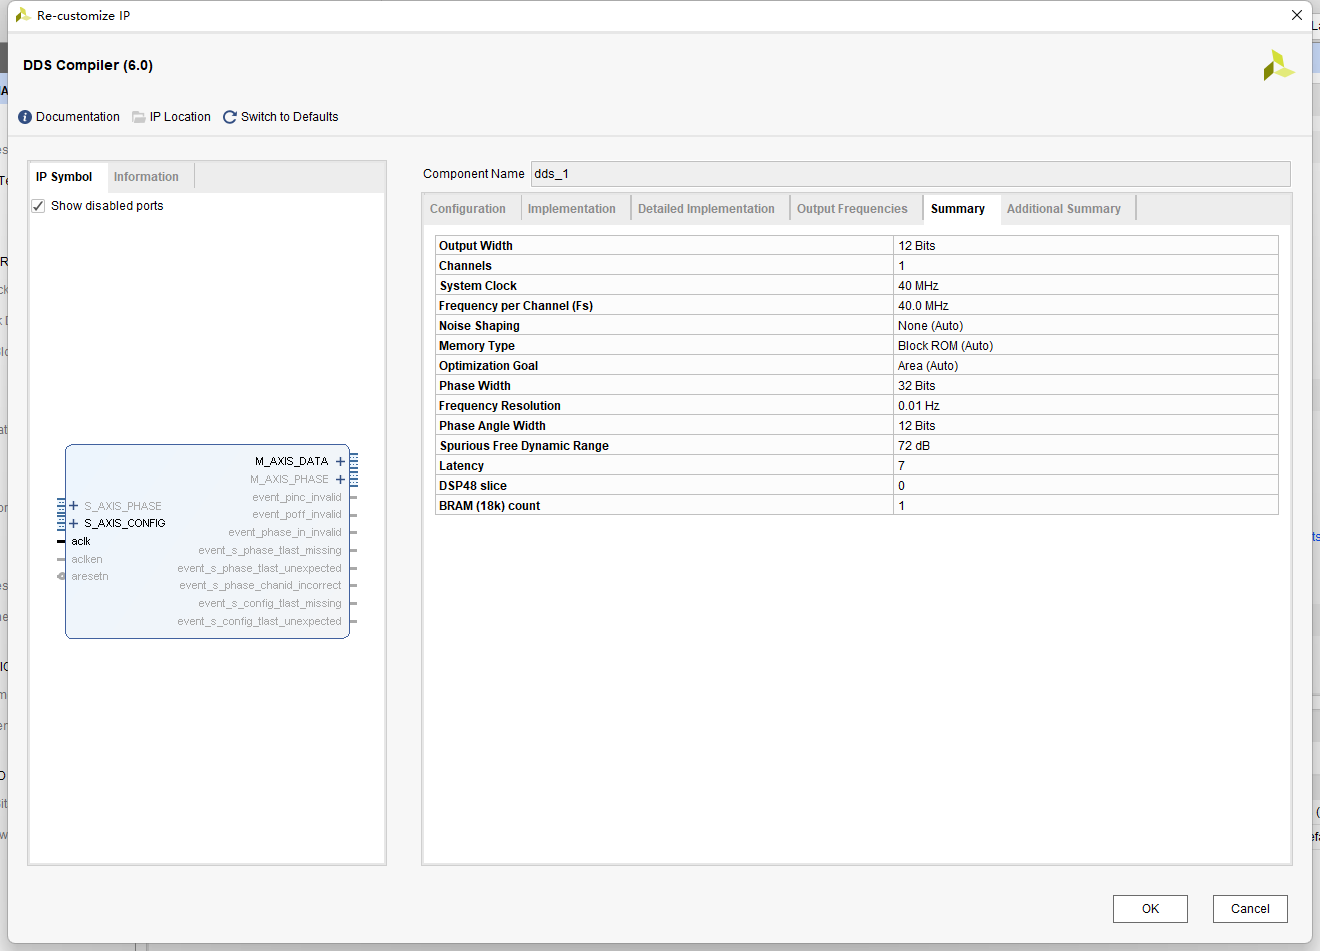Screen dimensions: 1320x951
Task: Open the Output Frequencies tab
Action: (x=852, y=209)
